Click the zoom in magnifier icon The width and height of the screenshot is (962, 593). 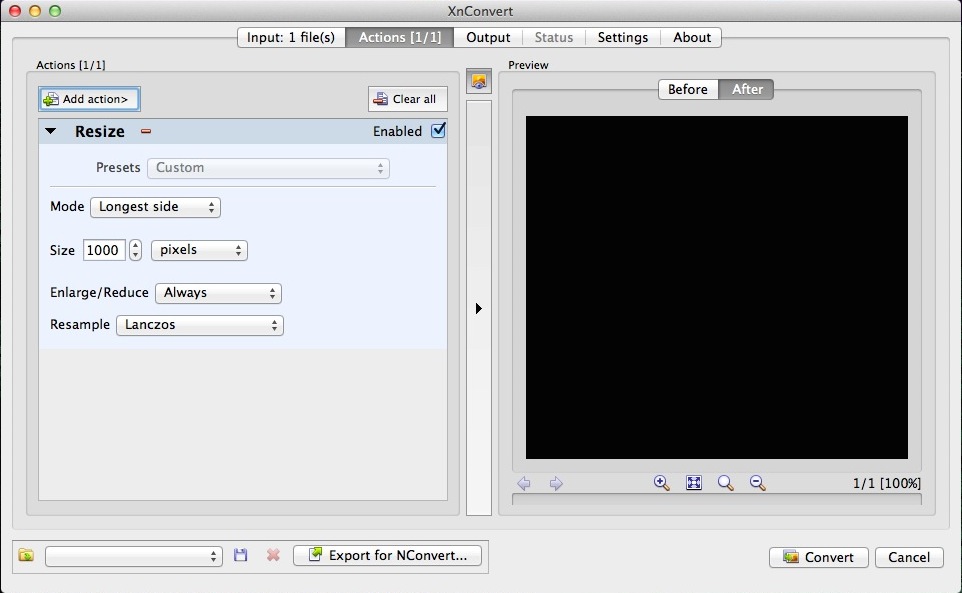point(661,483)
